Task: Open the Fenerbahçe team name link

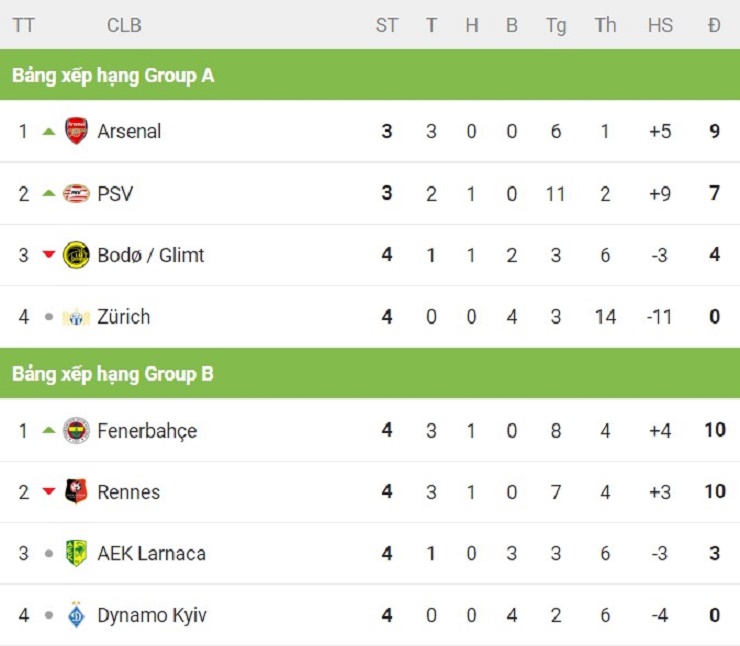Action: 147,431
